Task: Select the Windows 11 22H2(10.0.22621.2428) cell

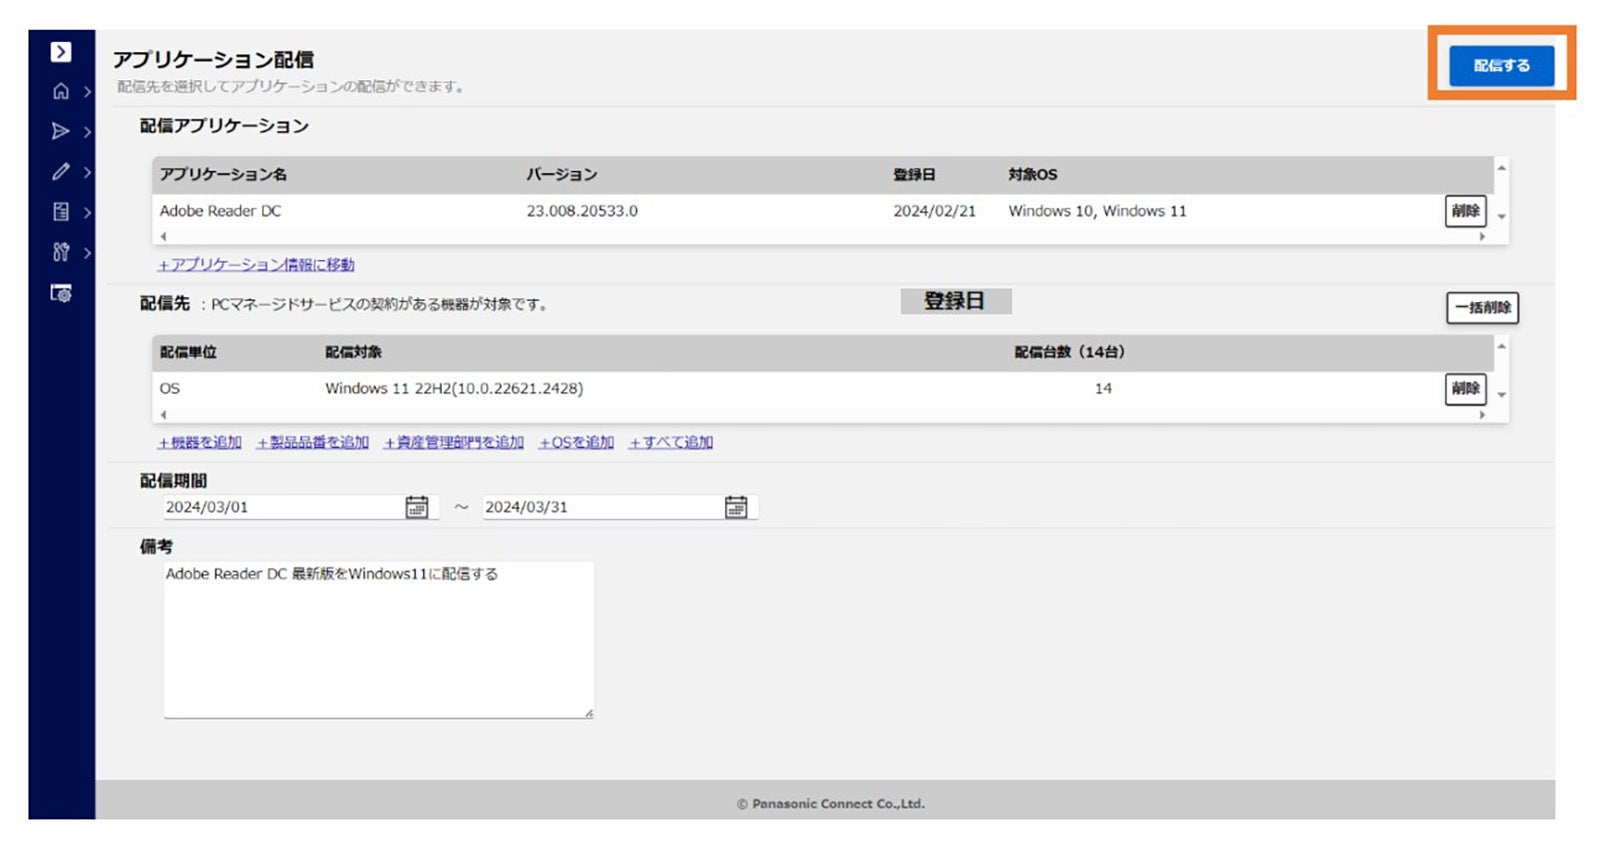Action: tap(454, 388)
